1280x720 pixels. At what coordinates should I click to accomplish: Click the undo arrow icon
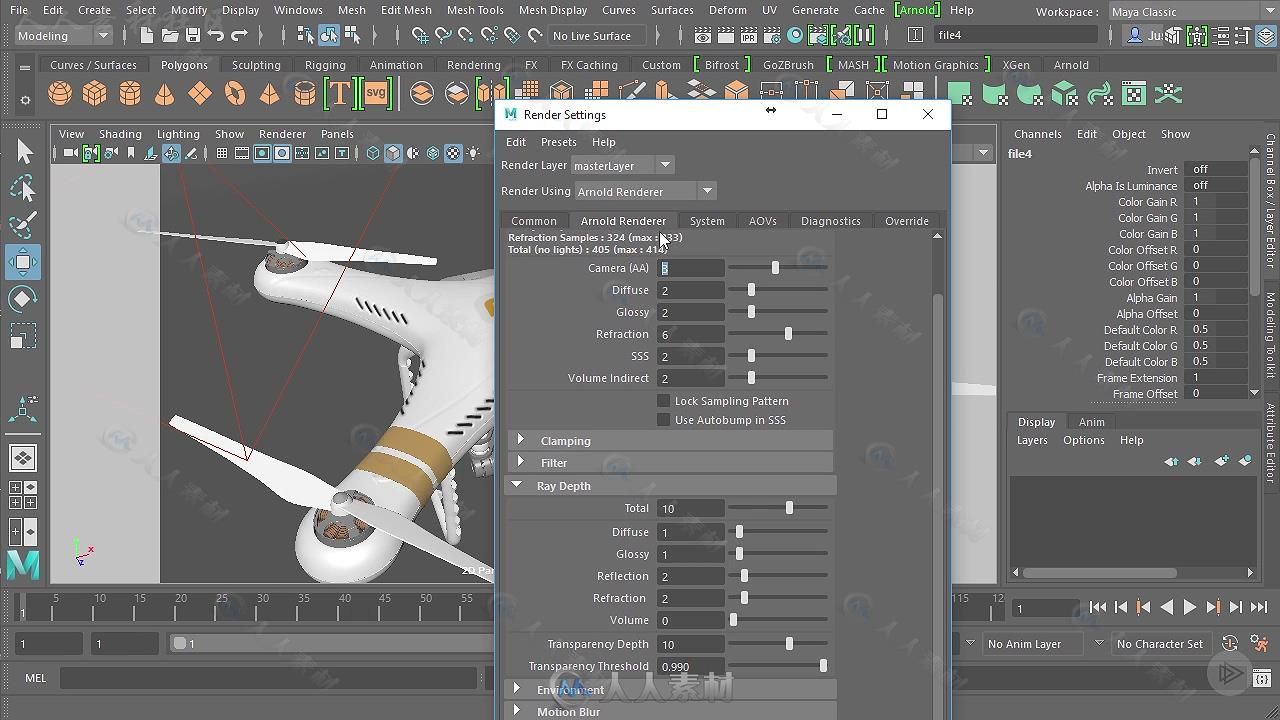[x=216, y=35]
